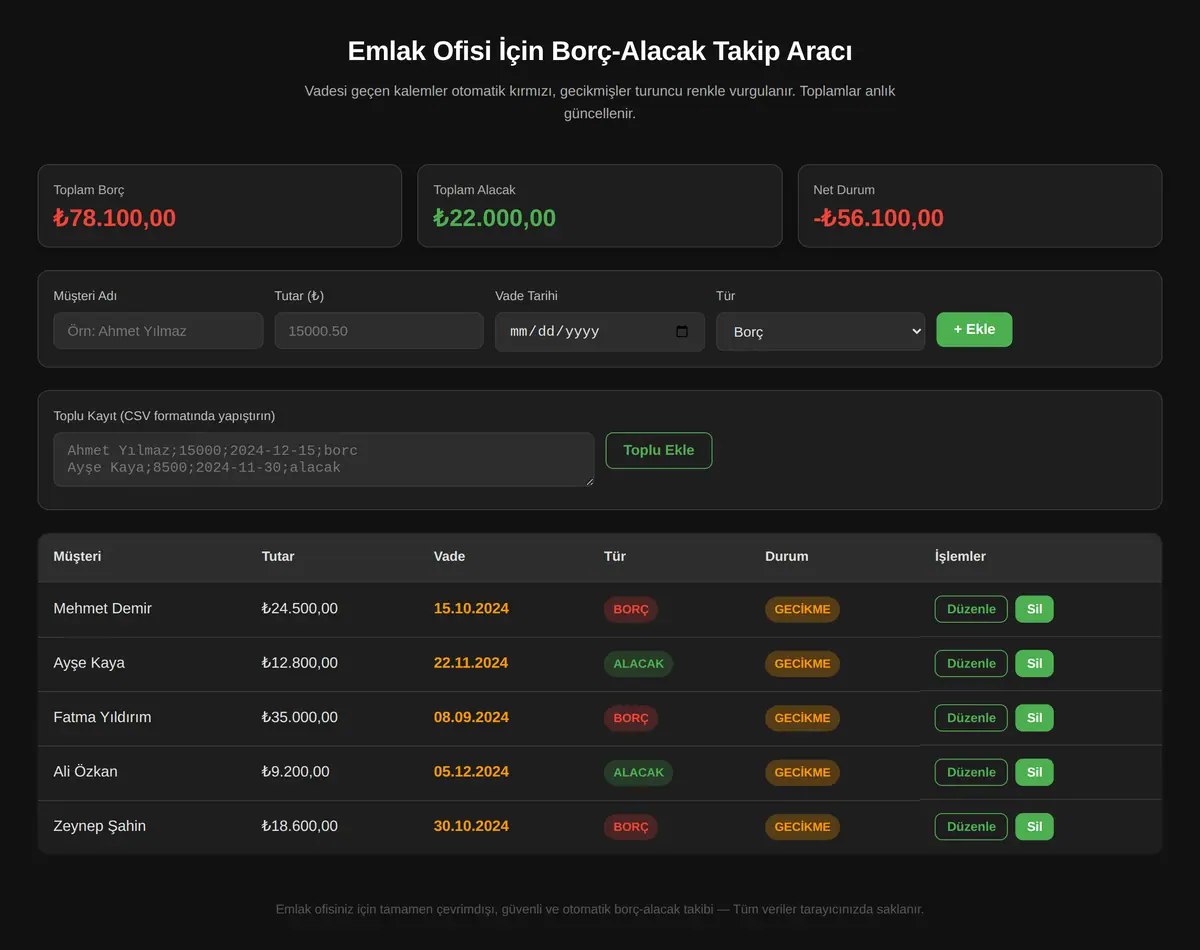The height and width of the screenshot is (950, 1200).
Task: Remove Ayşe Kaya row via Sil
Action: tap(1034, 663)
